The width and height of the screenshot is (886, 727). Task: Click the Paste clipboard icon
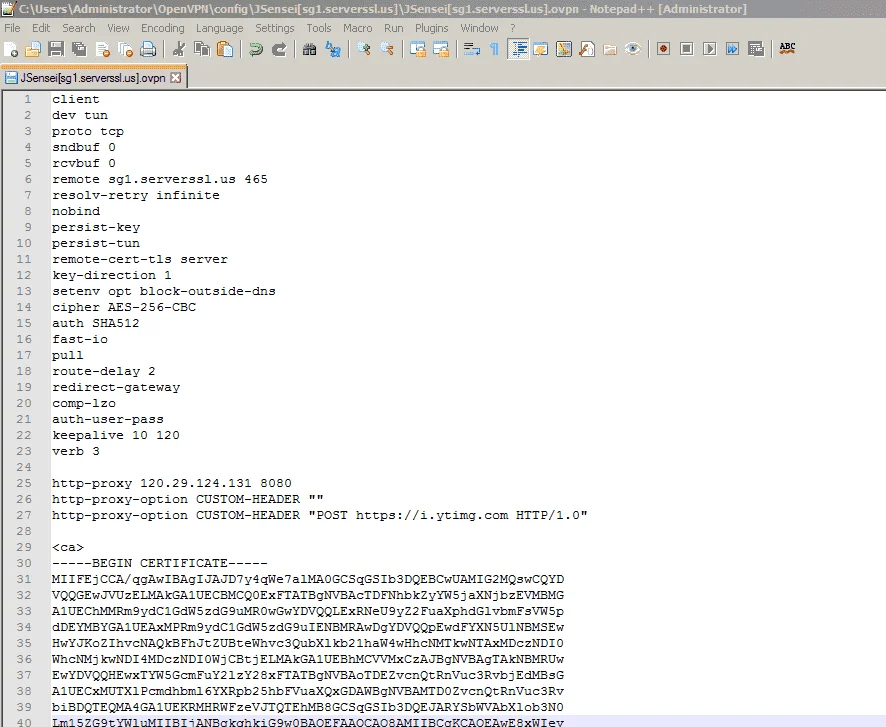click(225, 49)
